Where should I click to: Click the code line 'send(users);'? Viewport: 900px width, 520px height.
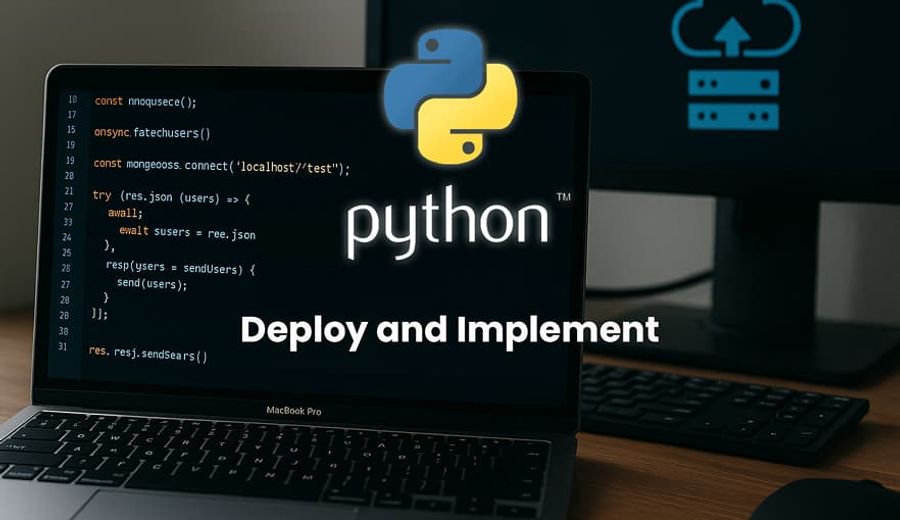[x=152, y=284]
